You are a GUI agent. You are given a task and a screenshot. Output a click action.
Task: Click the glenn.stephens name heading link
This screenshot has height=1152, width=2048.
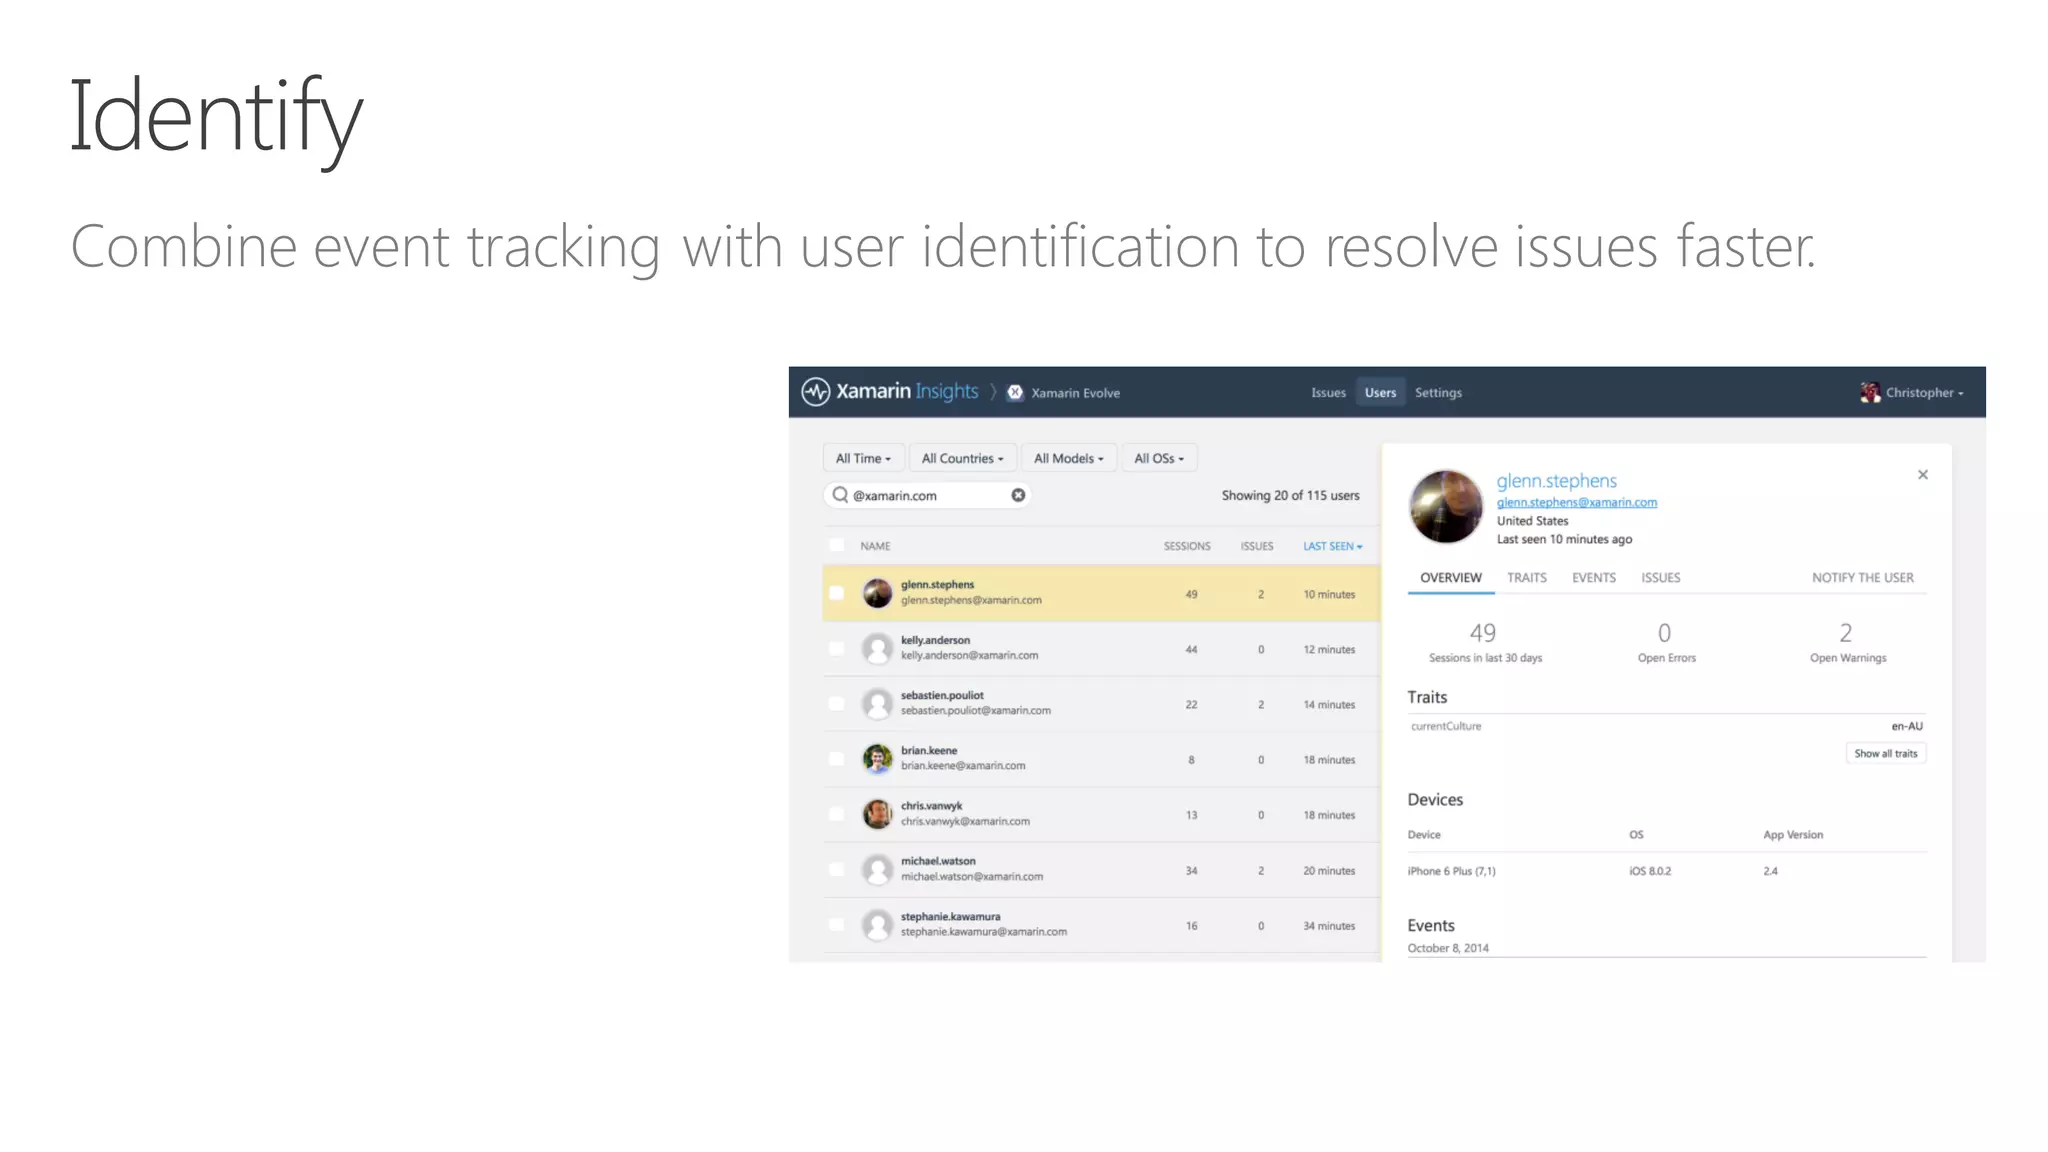(1556, 480)
